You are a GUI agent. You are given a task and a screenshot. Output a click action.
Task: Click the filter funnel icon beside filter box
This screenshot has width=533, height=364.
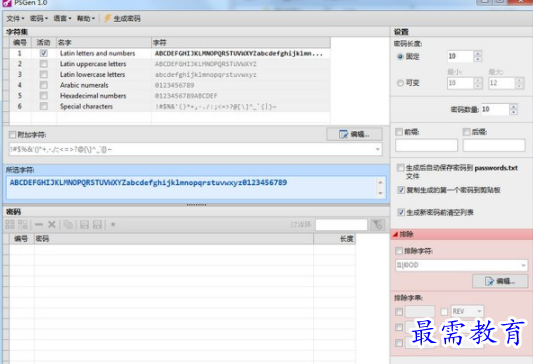(x=377, y=225)
